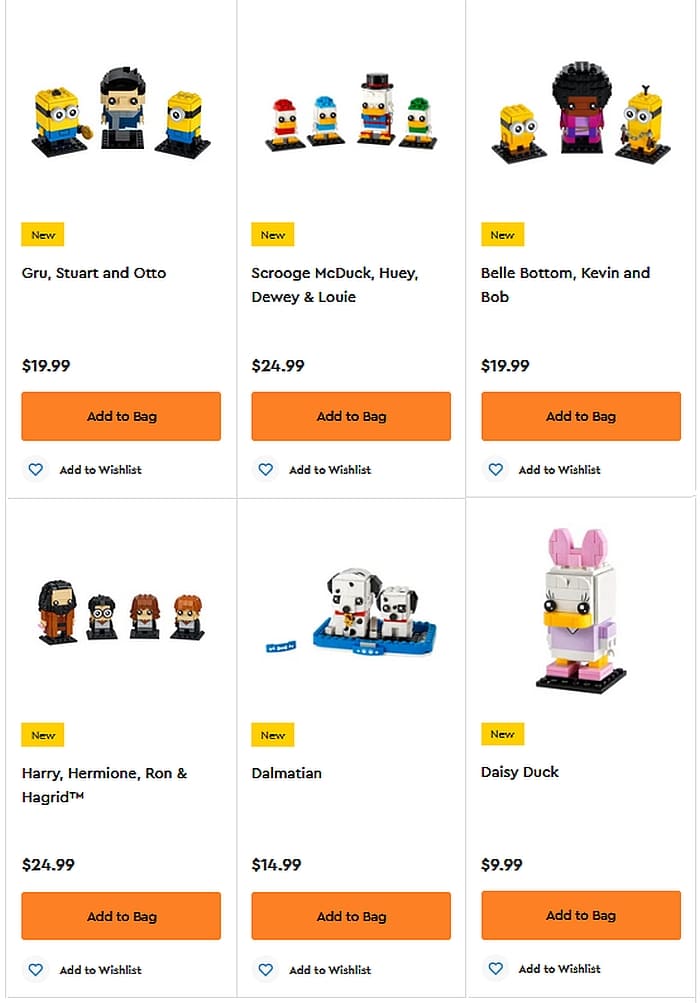View the Daisy Duck product image

point(581,610)
